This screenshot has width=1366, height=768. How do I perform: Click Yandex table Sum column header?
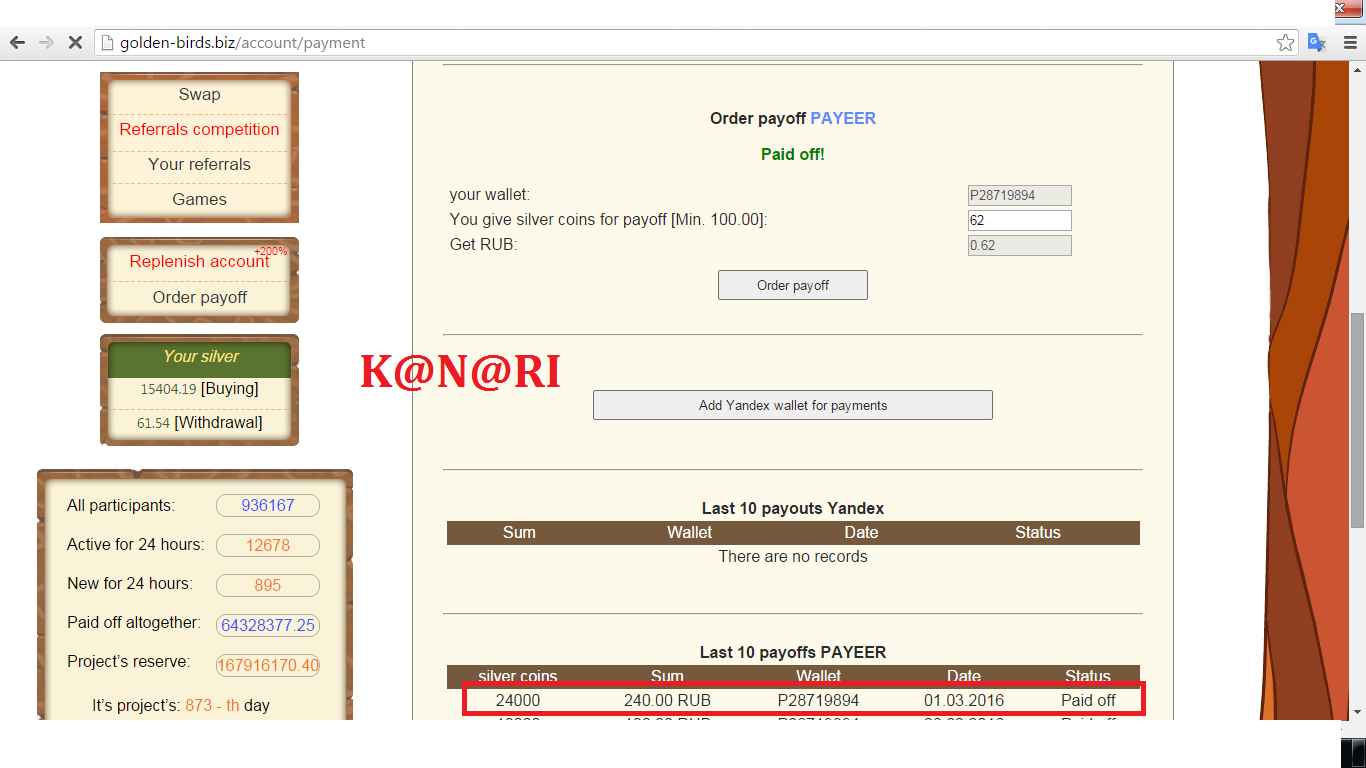[519, 532]
